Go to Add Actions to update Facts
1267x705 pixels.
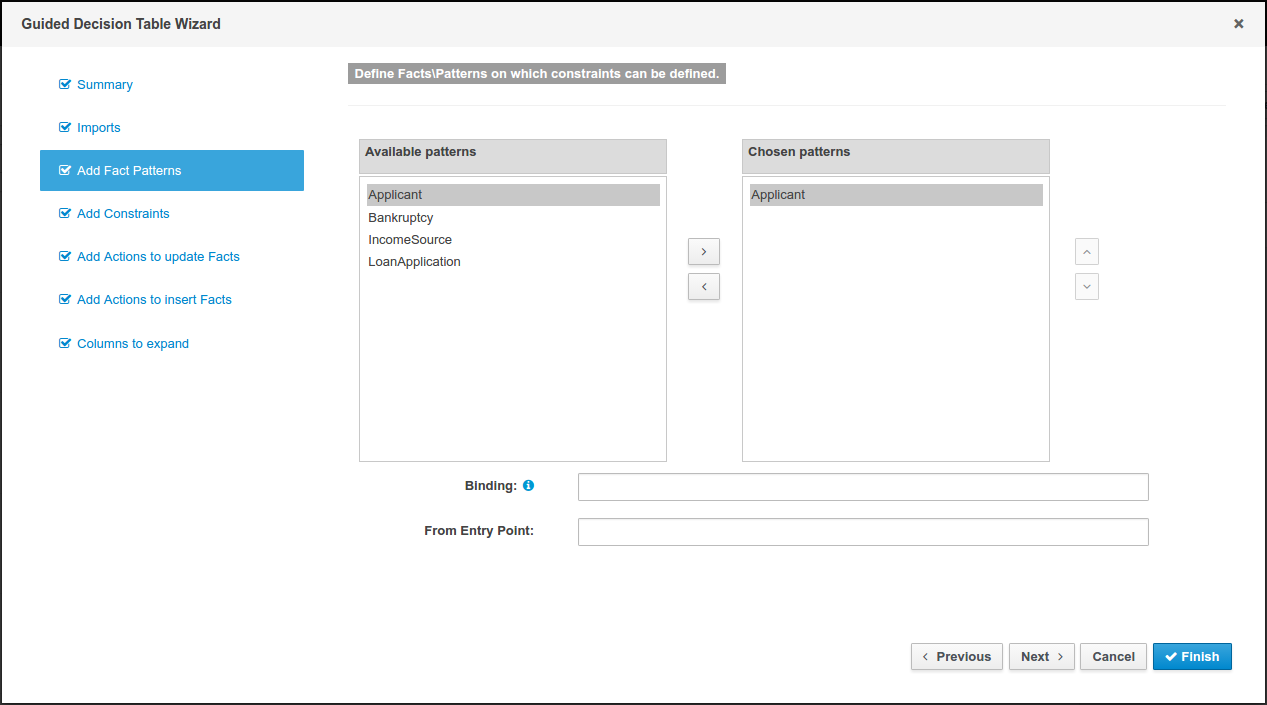(x=158, y=257)
